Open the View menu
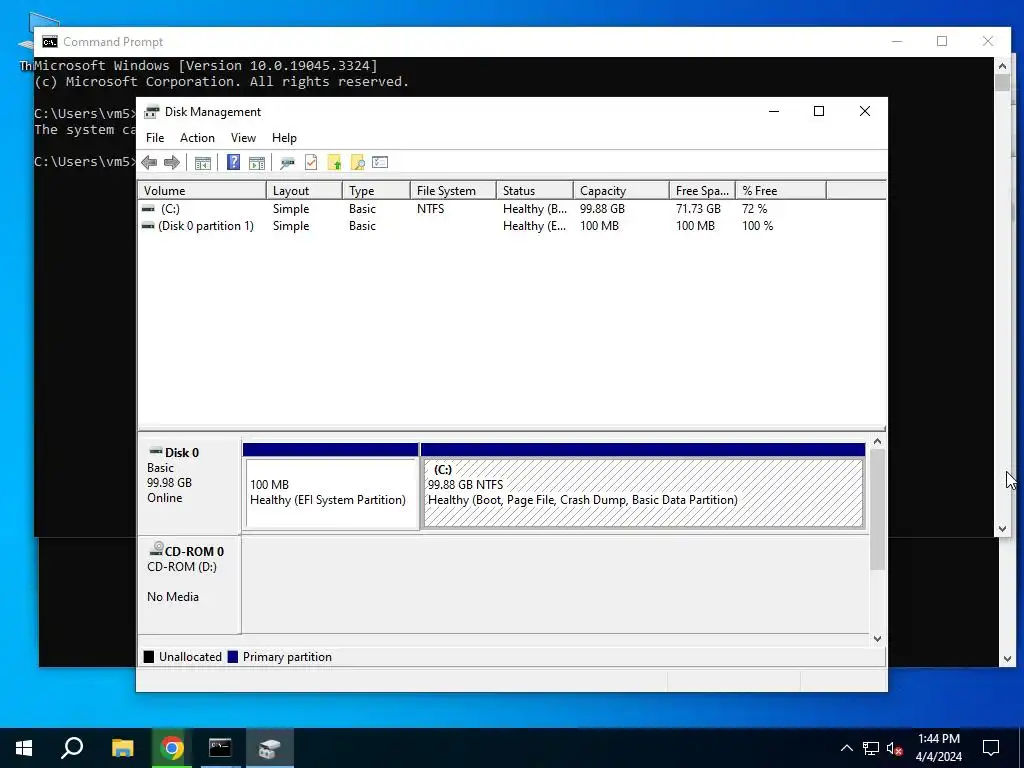 [243, 138]
